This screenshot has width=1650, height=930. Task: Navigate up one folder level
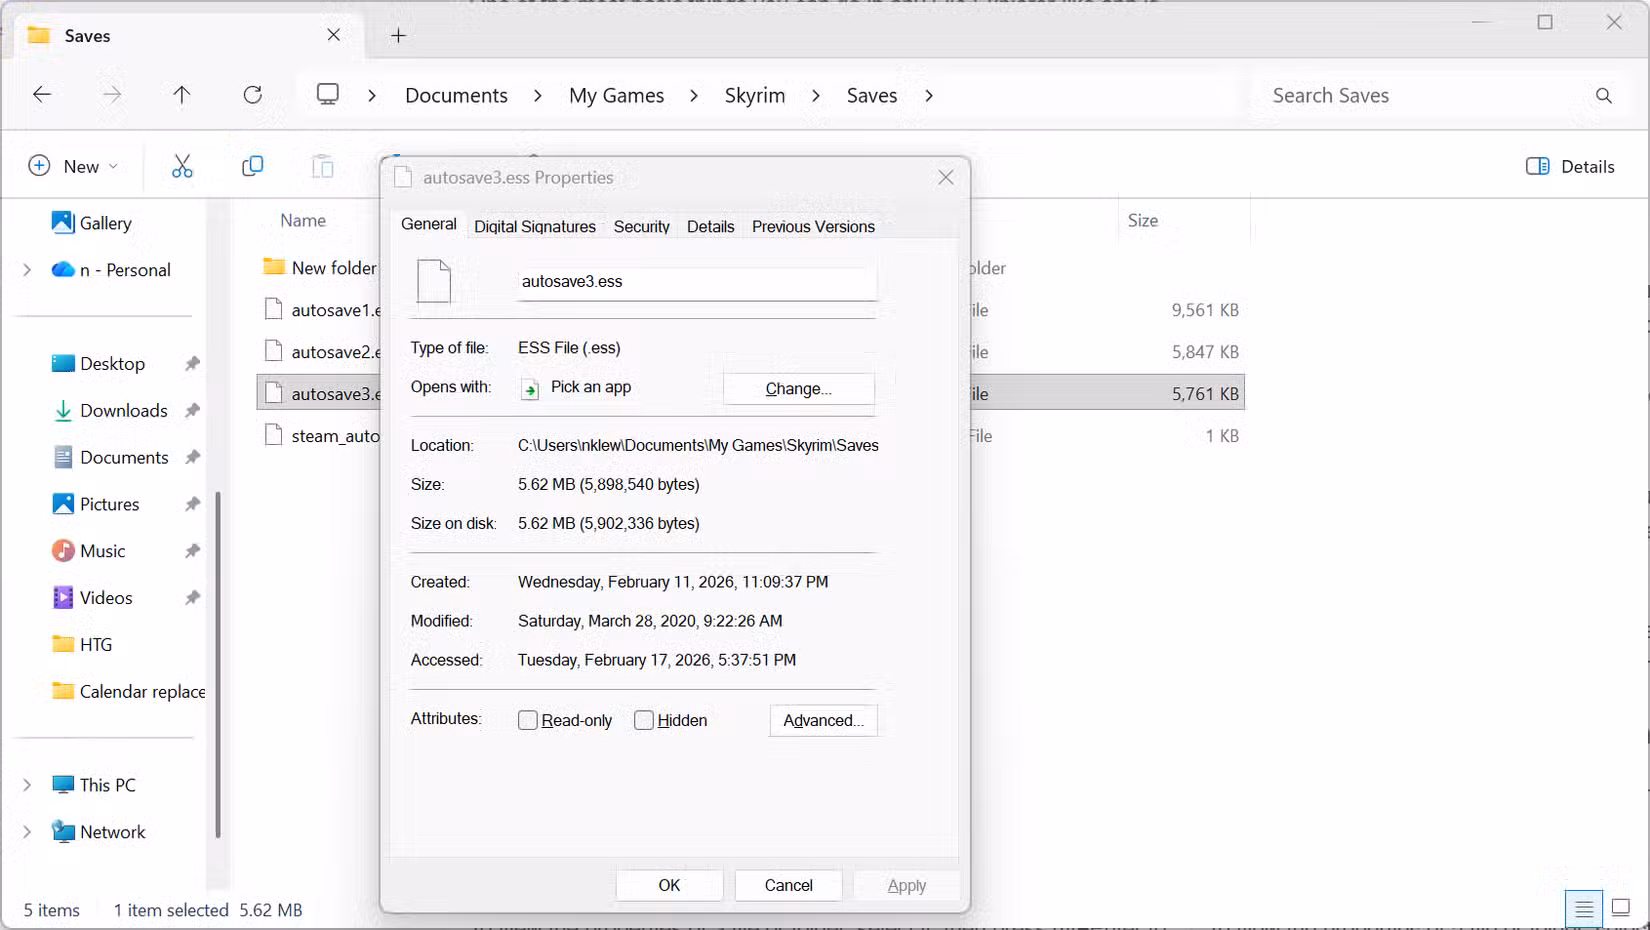pyautogui.click(x=181, y=95)
